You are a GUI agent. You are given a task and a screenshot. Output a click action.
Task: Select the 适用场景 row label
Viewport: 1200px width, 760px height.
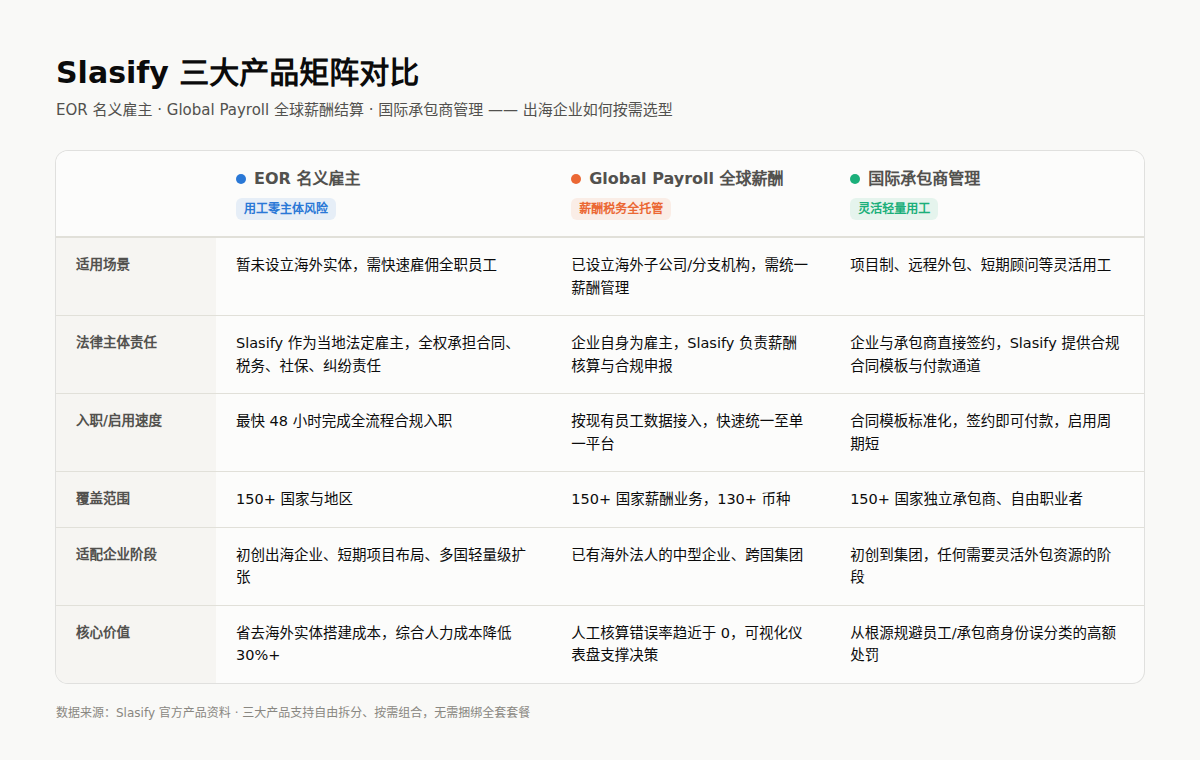coord(103,265)
